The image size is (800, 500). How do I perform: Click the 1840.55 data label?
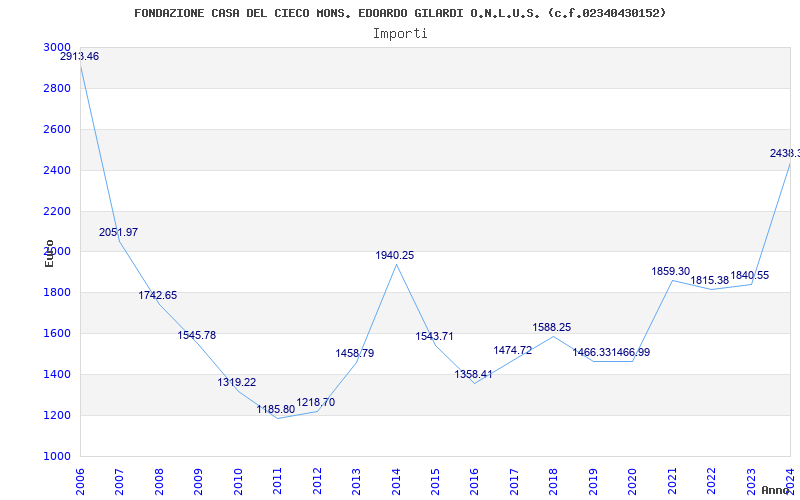click(x=749, y=276)
